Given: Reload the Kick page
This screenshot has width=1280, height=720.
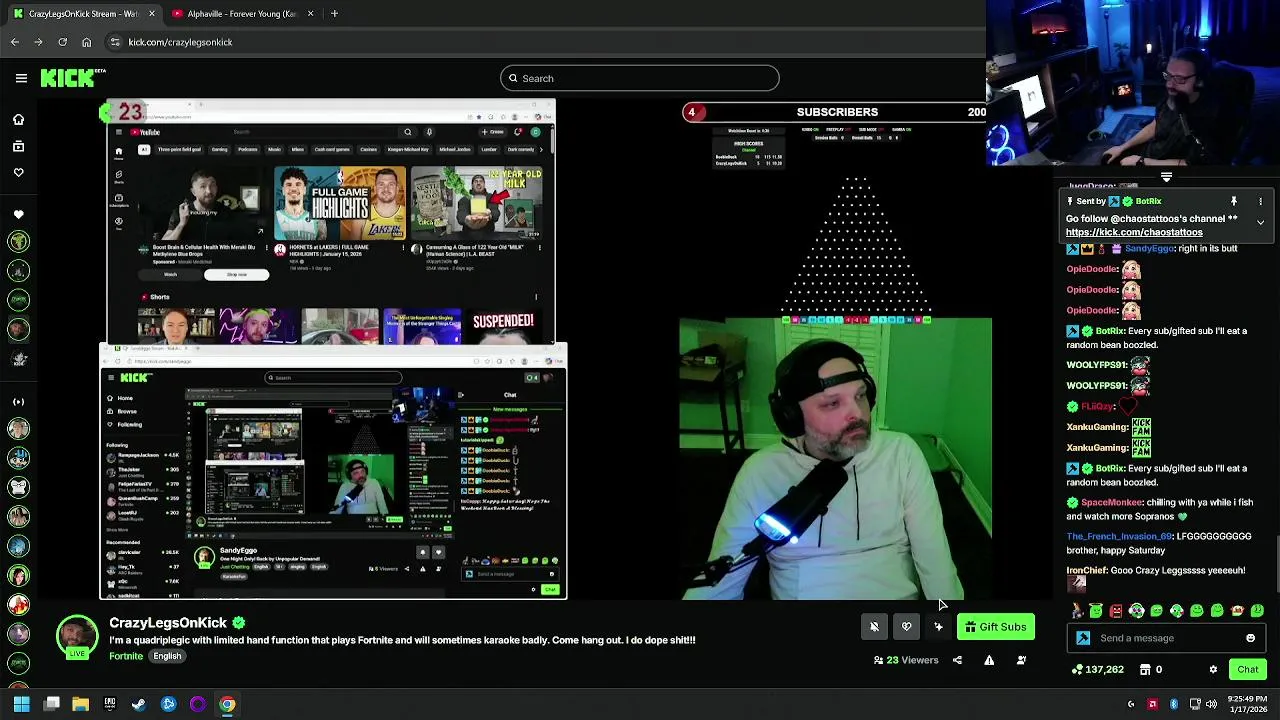Looking at the screenshot, I should tap(62, 42).
